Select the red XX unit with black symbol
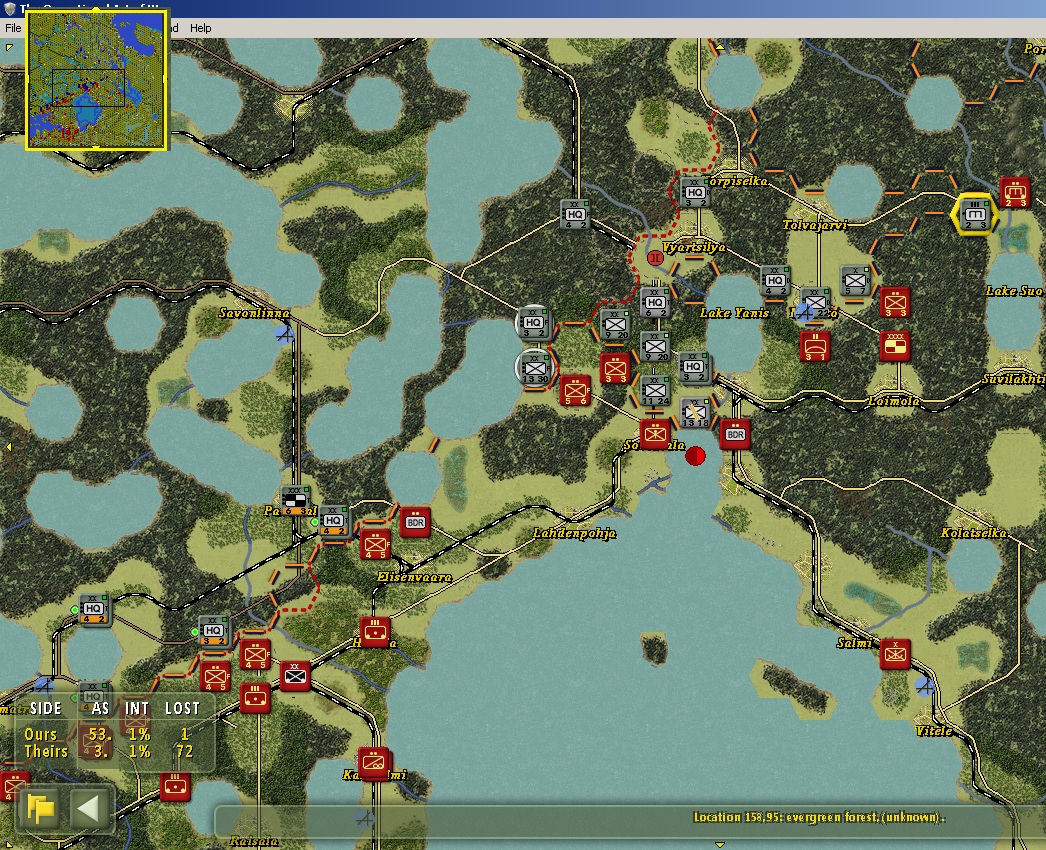 click(x=294, y=677)
